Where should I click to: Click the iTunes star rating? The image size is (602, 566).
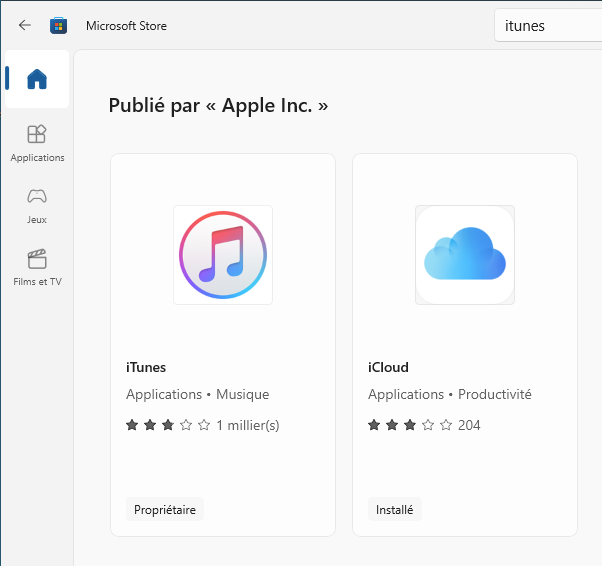point(168,425)
